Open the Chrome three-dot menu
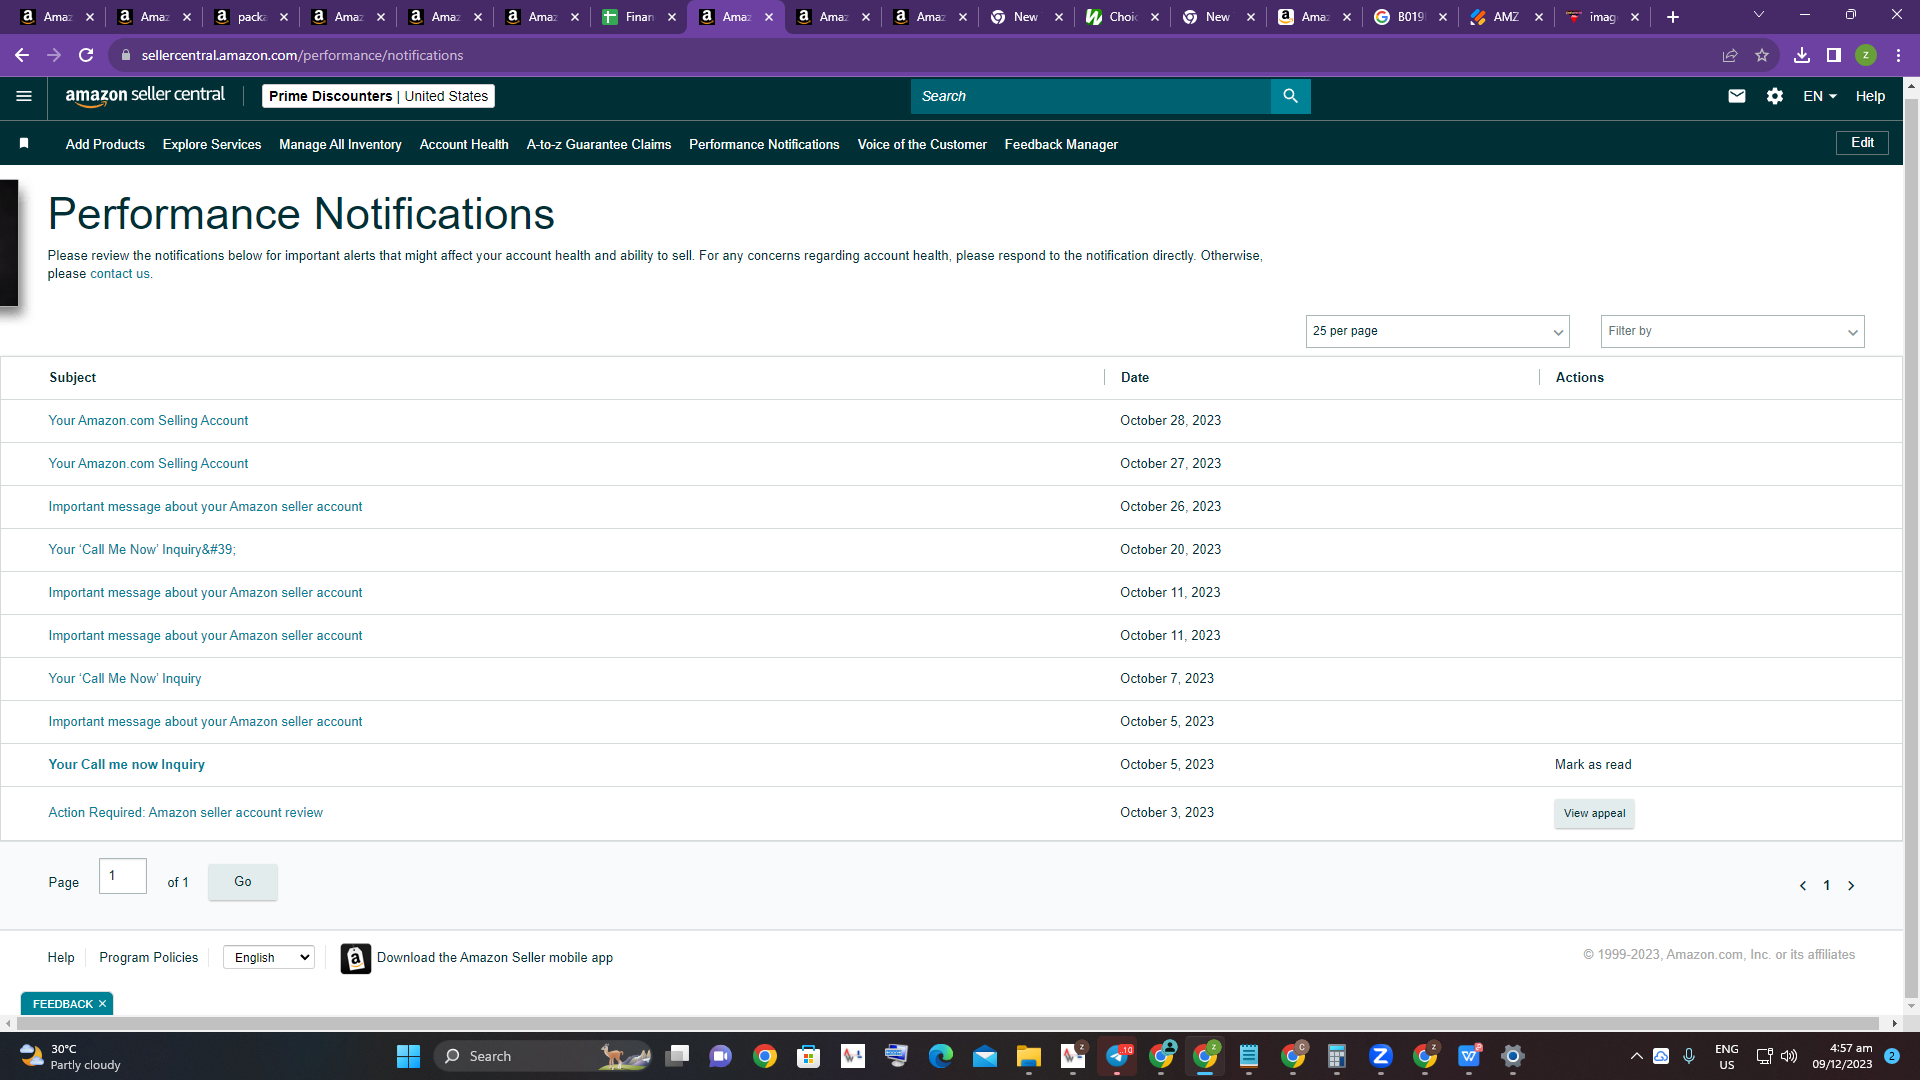This screenshot has width=1920, height=1080. (1898, 55)
